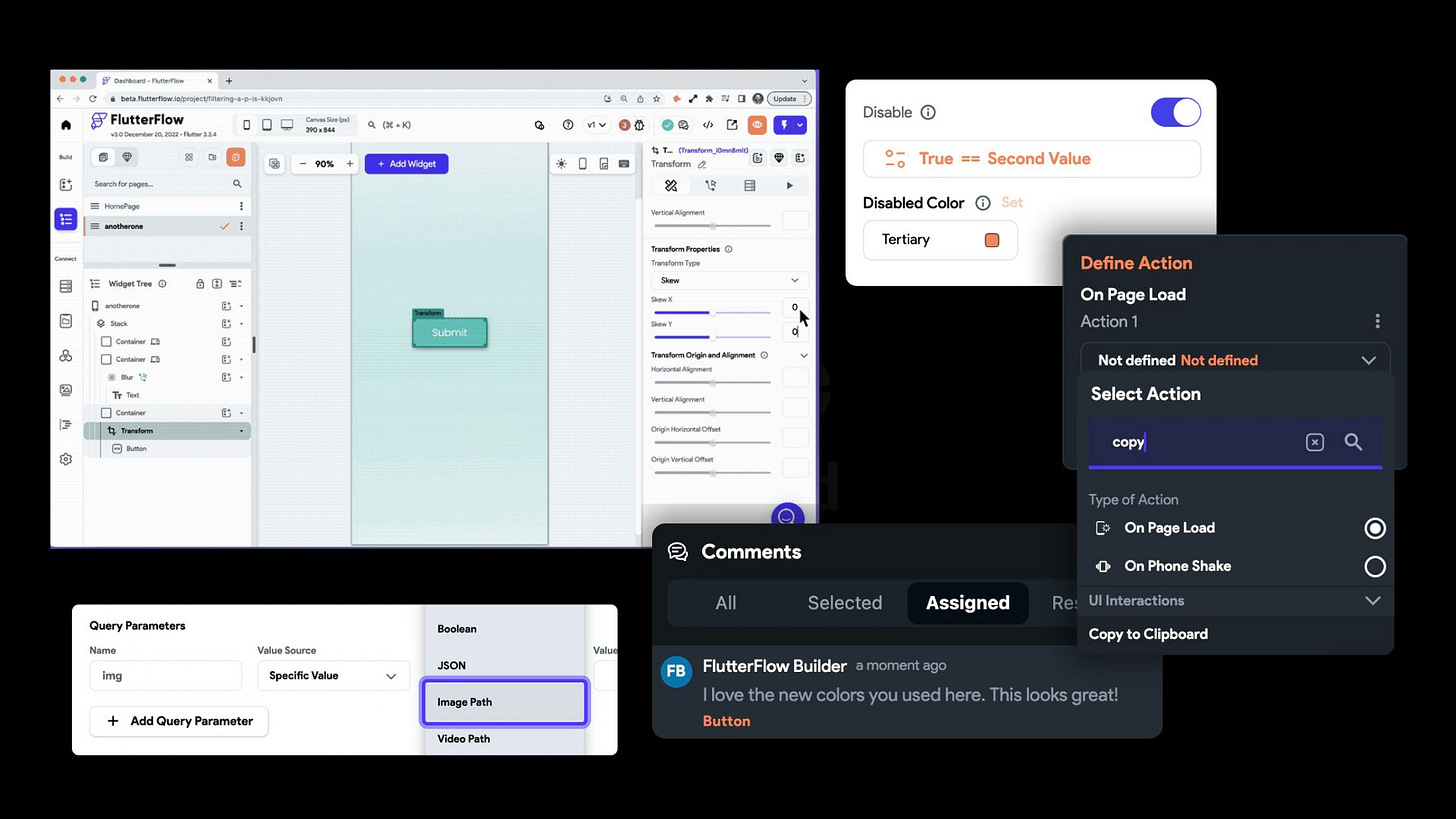This screenshot has height=819, width=1456.
Task: Click the lightning Run mode button
Action: click(x=784, y=125)
